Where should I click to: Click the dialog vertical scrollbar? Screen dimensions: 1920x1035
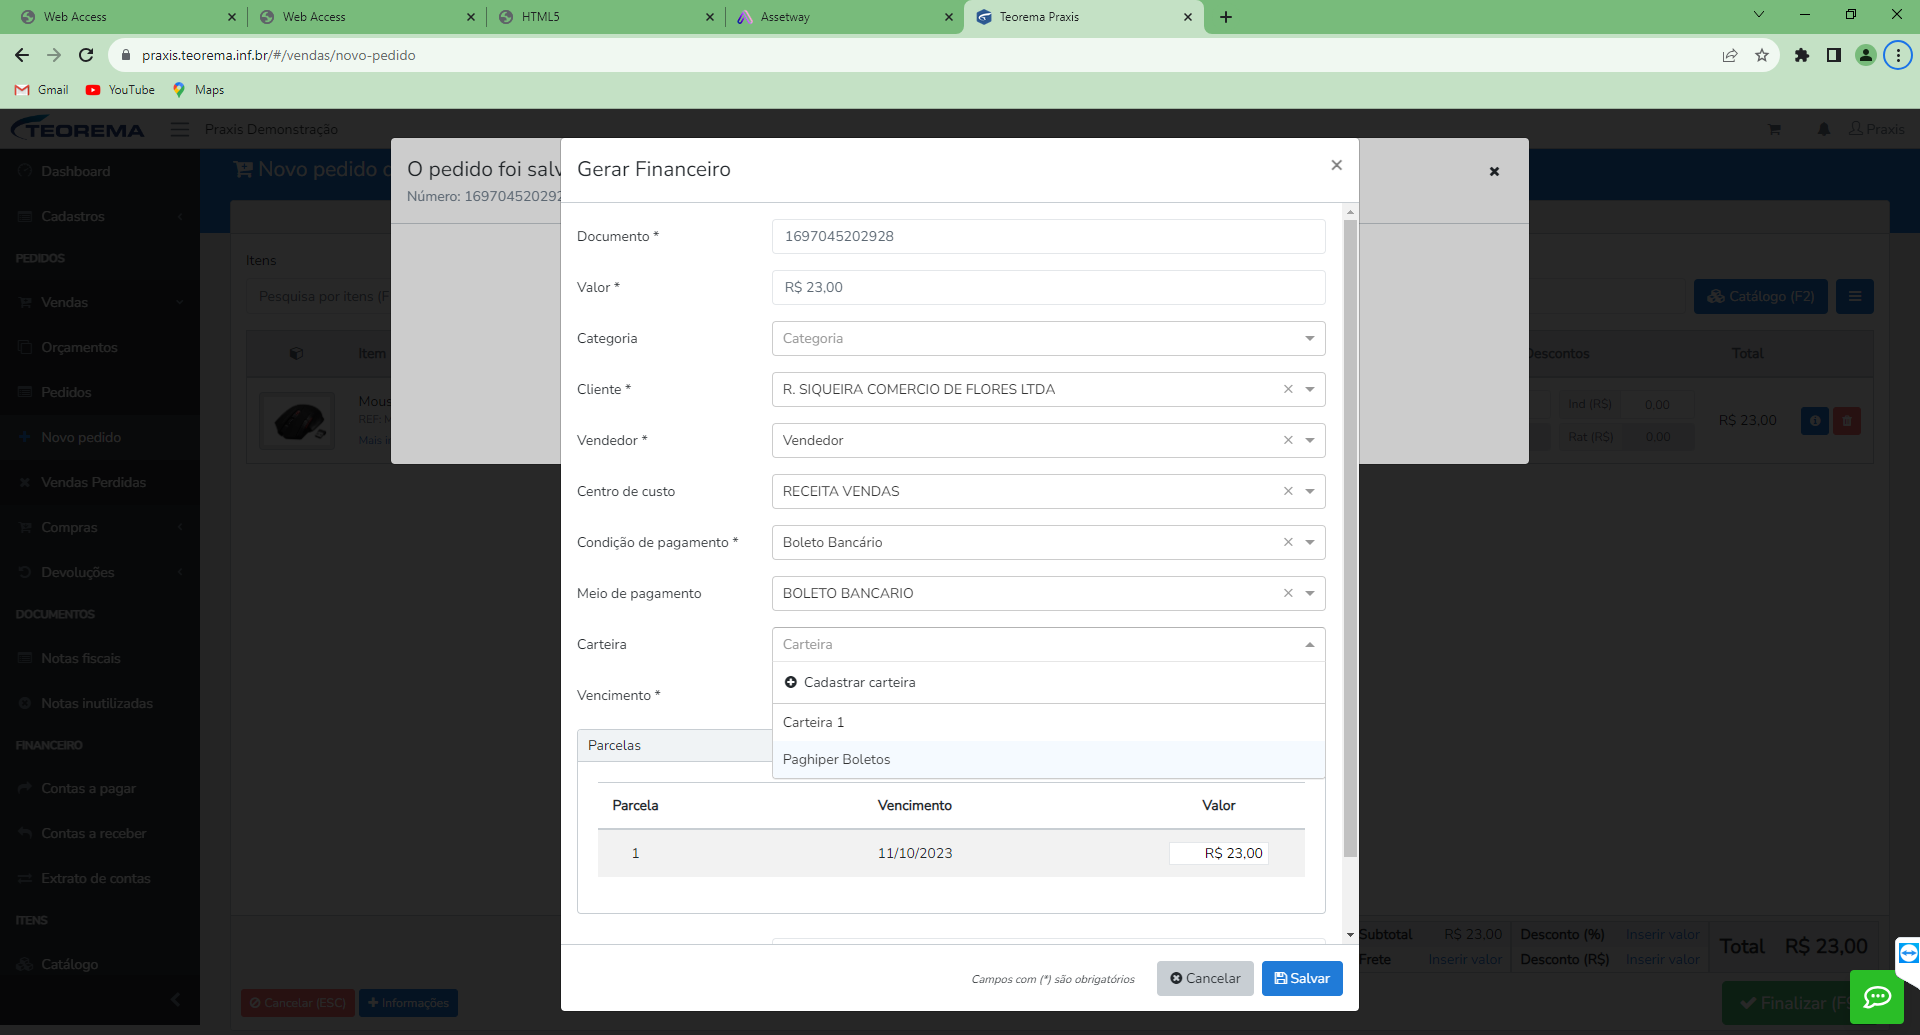tap(1350, 538)
